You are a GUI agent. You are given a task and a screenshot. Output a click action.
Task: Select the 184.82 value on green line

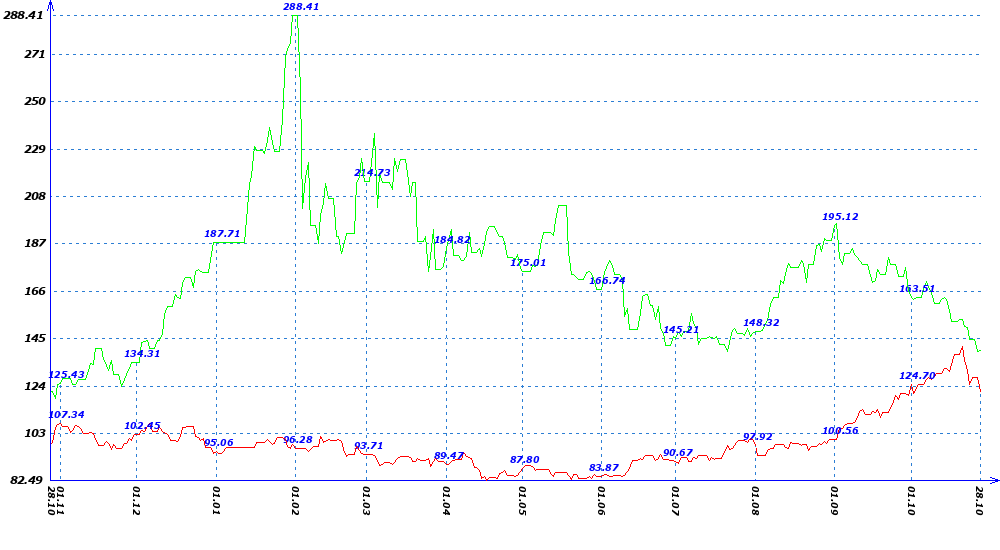coord(452,241)
